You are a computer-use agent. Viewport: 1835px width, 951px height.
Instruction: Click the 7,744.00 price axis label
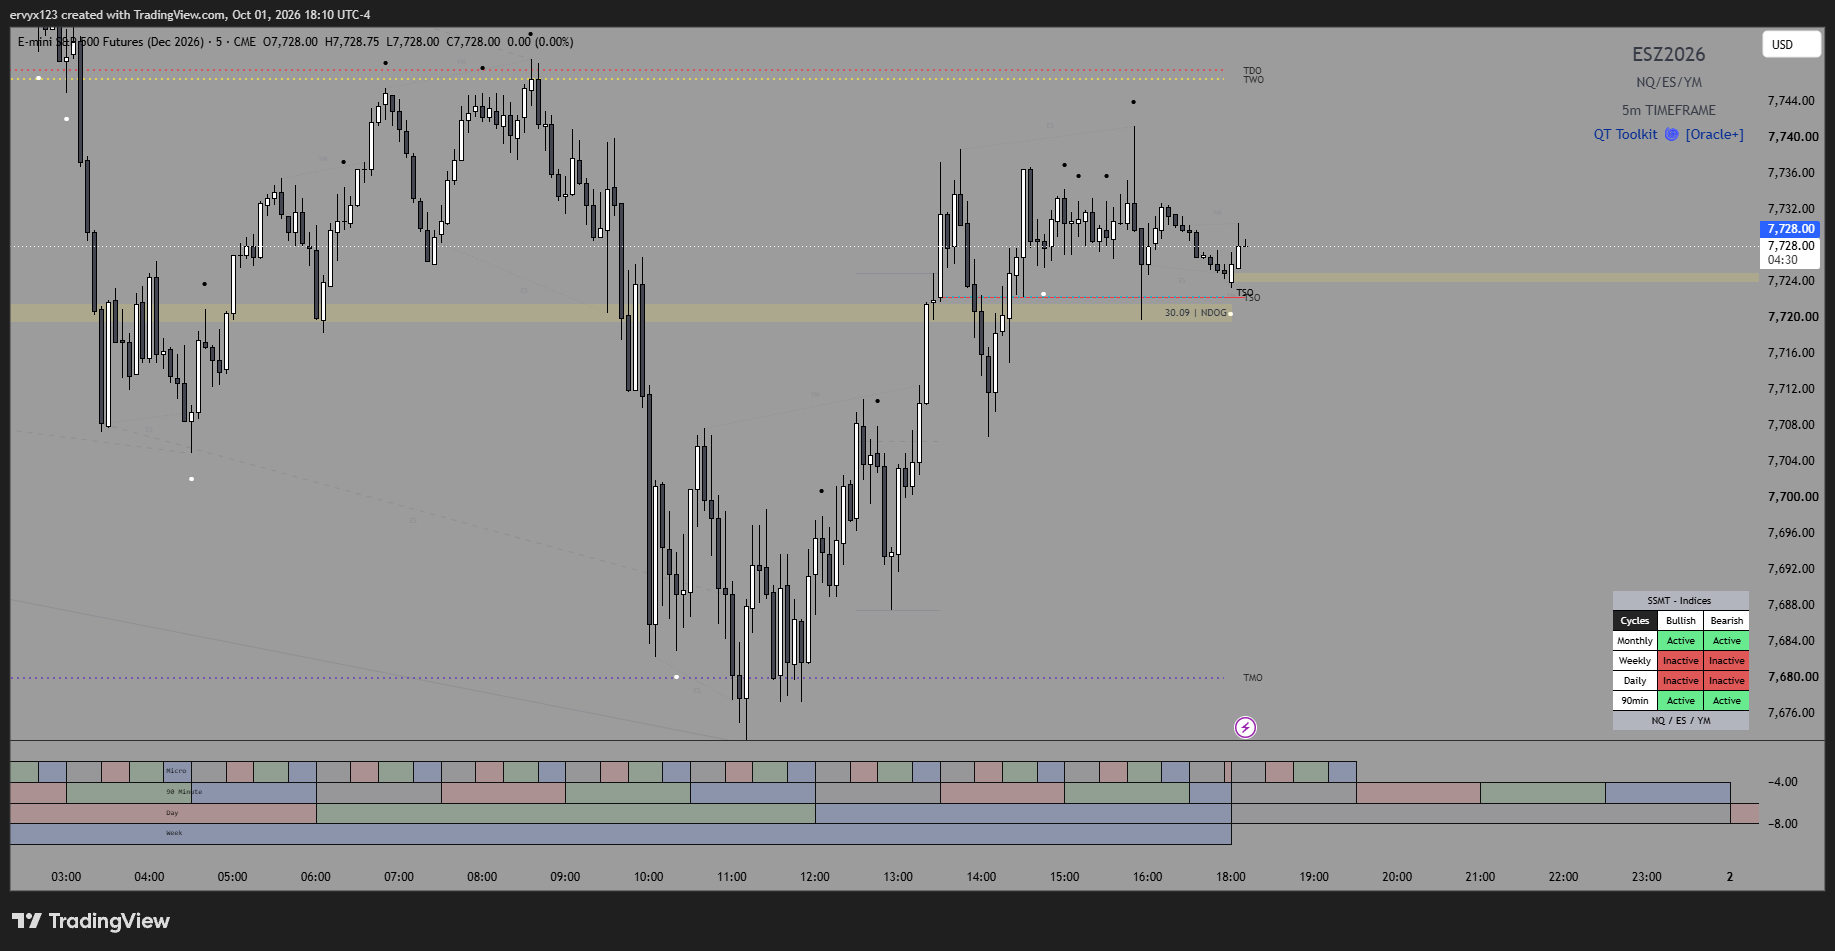click(x=1791, y=101)
